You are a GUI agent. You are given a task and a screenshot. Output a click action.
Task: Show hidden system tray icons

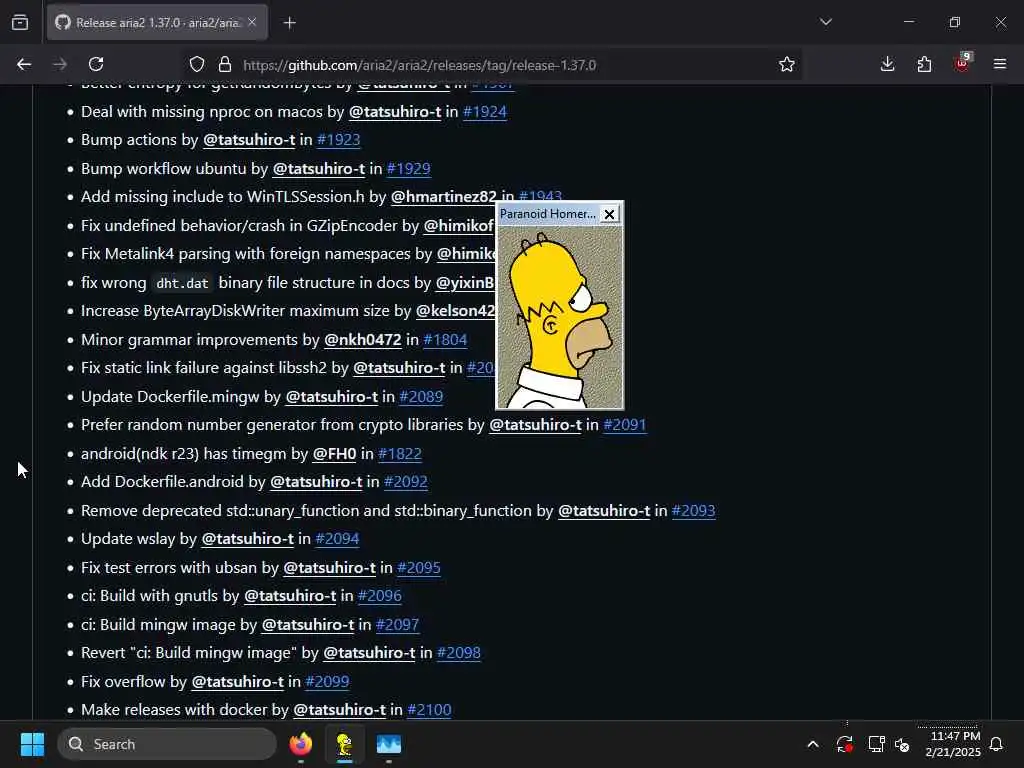point(813,744)
